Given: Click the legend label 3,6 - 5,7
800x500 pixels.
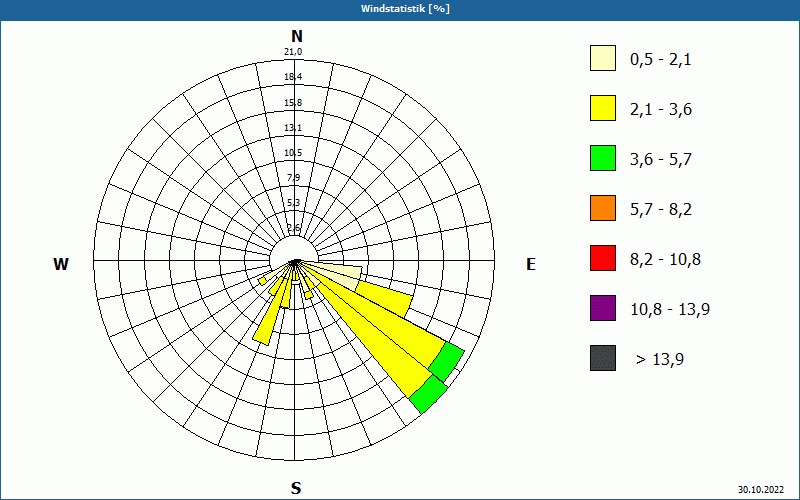Looking at the screenshot, I should coord(661,160).
